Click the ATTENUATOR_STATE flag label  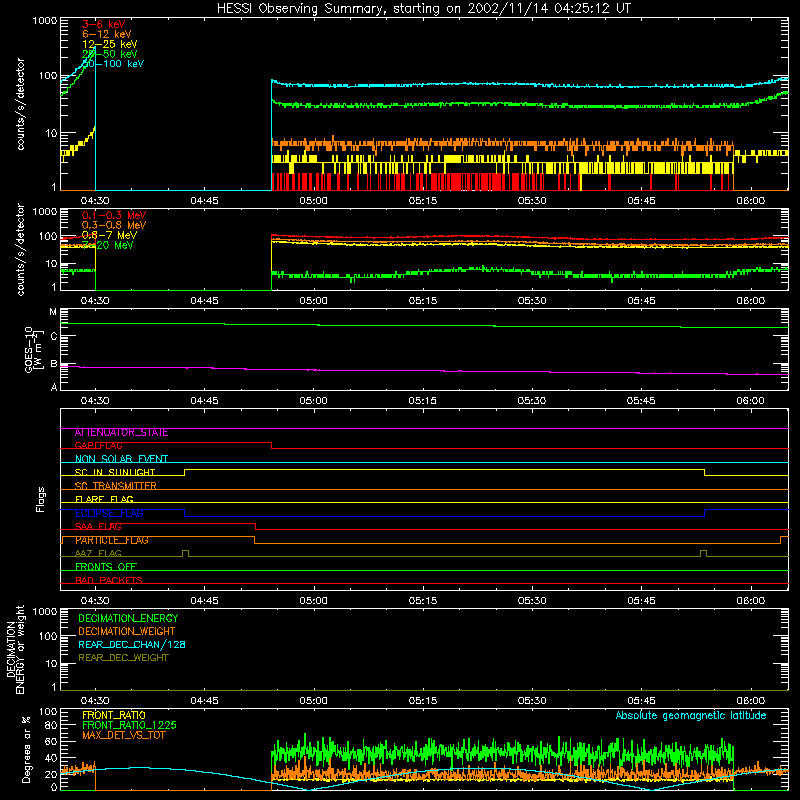(121, 433)
